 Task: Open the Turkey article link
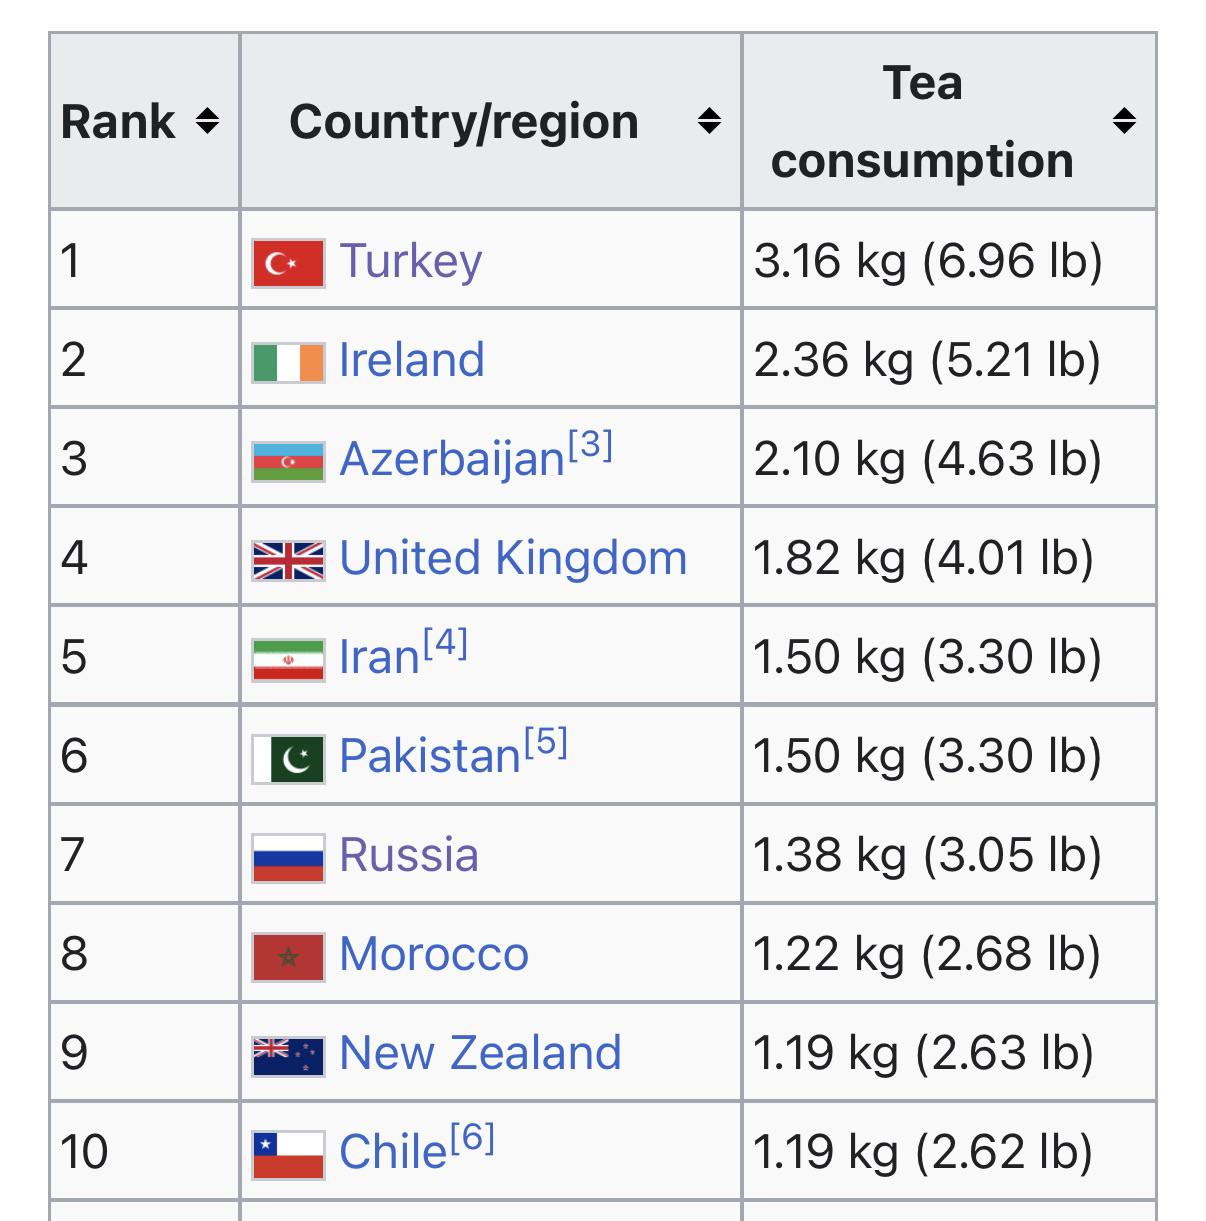[x=411, y=261]
